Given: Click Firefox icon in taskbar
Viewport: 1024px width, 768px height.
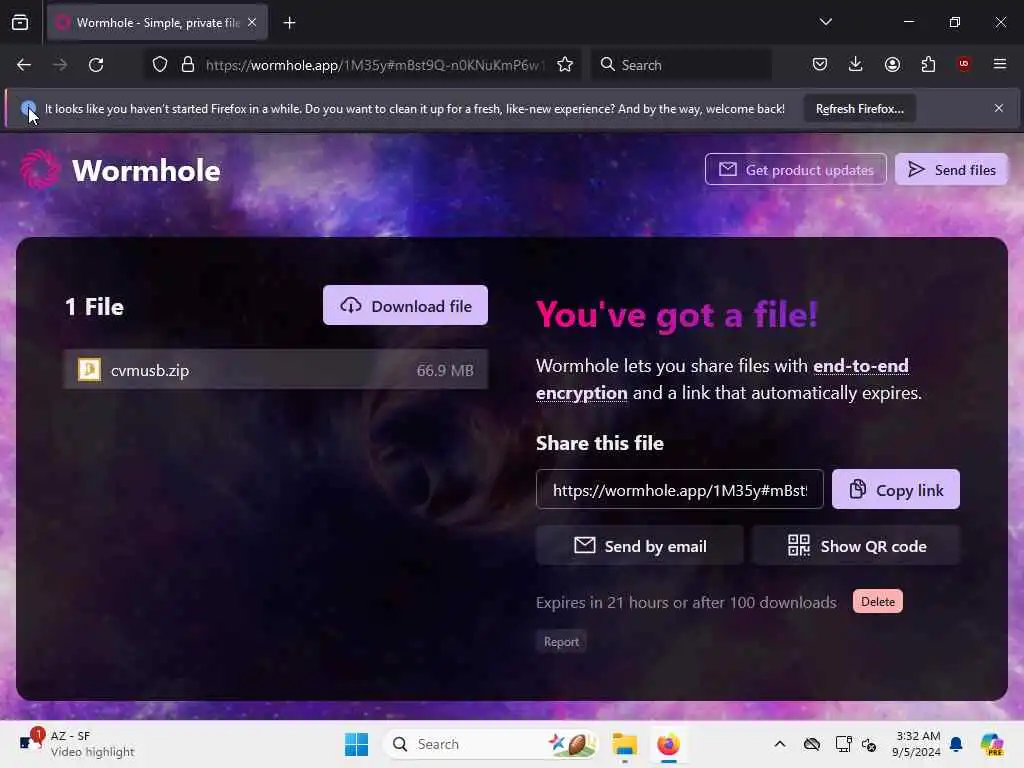Looking at the screenshot, I should pos(668,744).
